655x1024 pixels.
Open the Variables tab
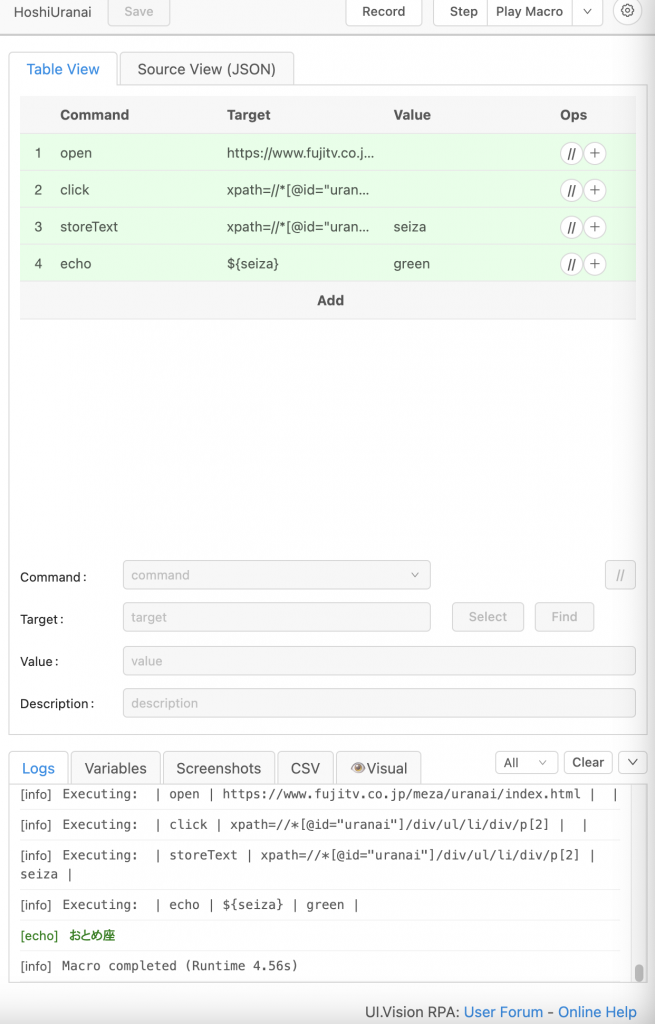coord(116,768)
